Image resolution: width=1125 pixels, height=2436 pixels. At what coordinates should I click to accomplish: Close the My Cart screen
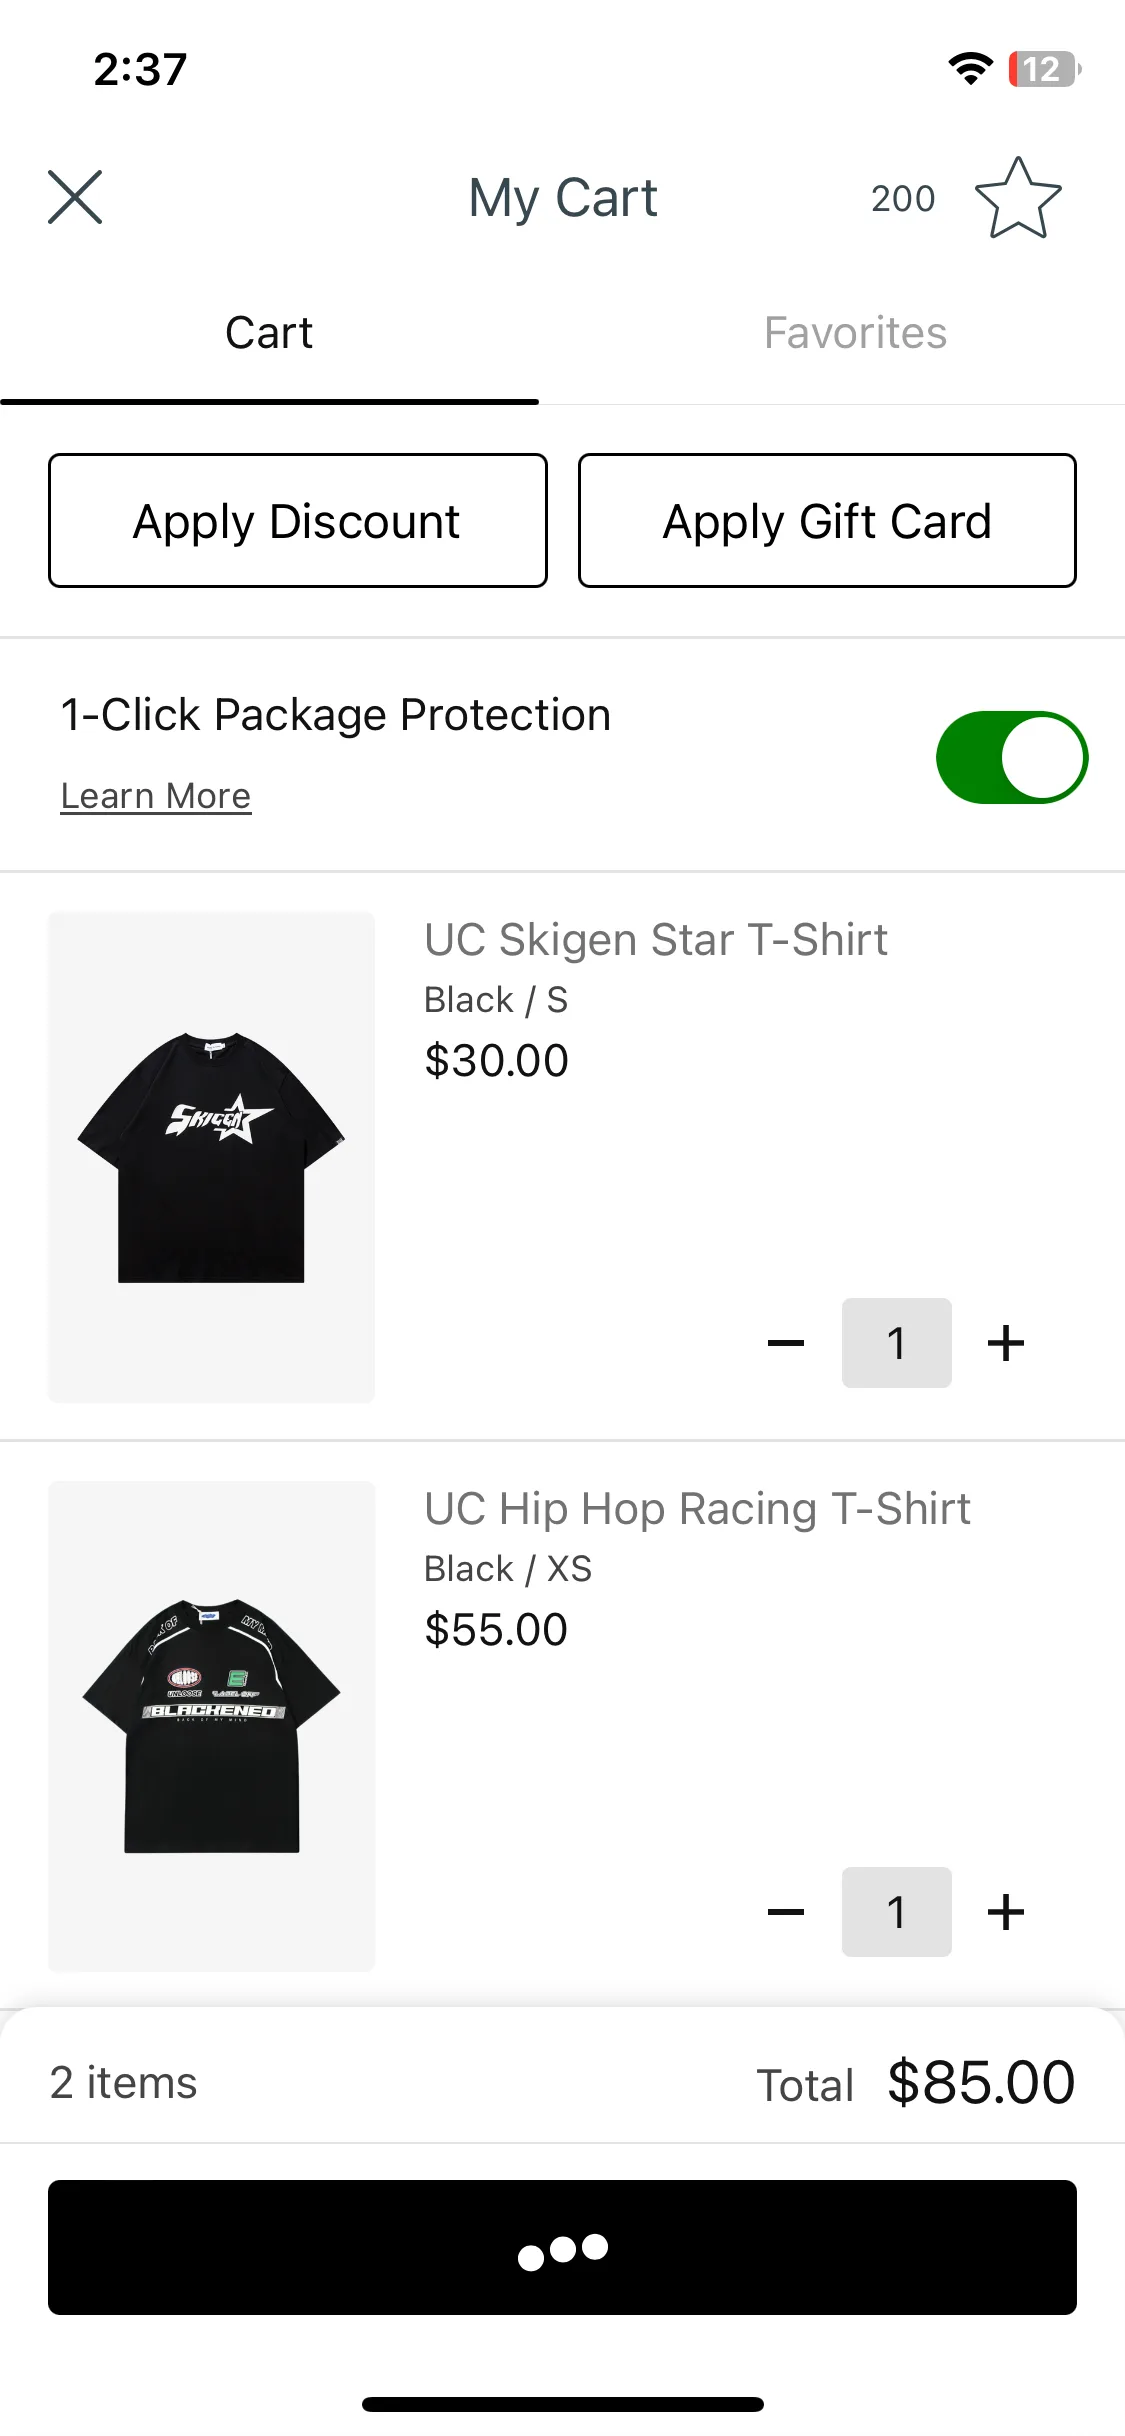point(75,197)
